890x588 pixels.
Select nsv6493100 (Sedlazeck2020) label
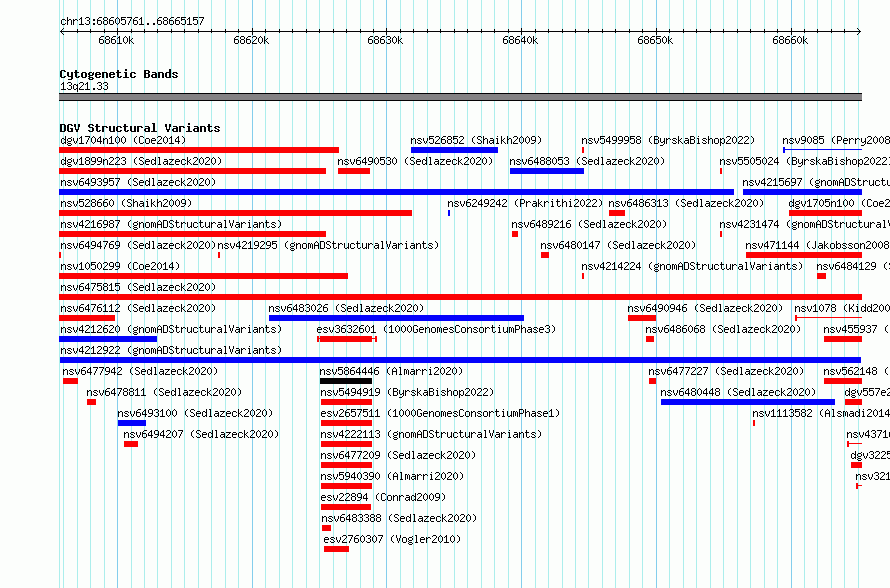click(195, 413)
